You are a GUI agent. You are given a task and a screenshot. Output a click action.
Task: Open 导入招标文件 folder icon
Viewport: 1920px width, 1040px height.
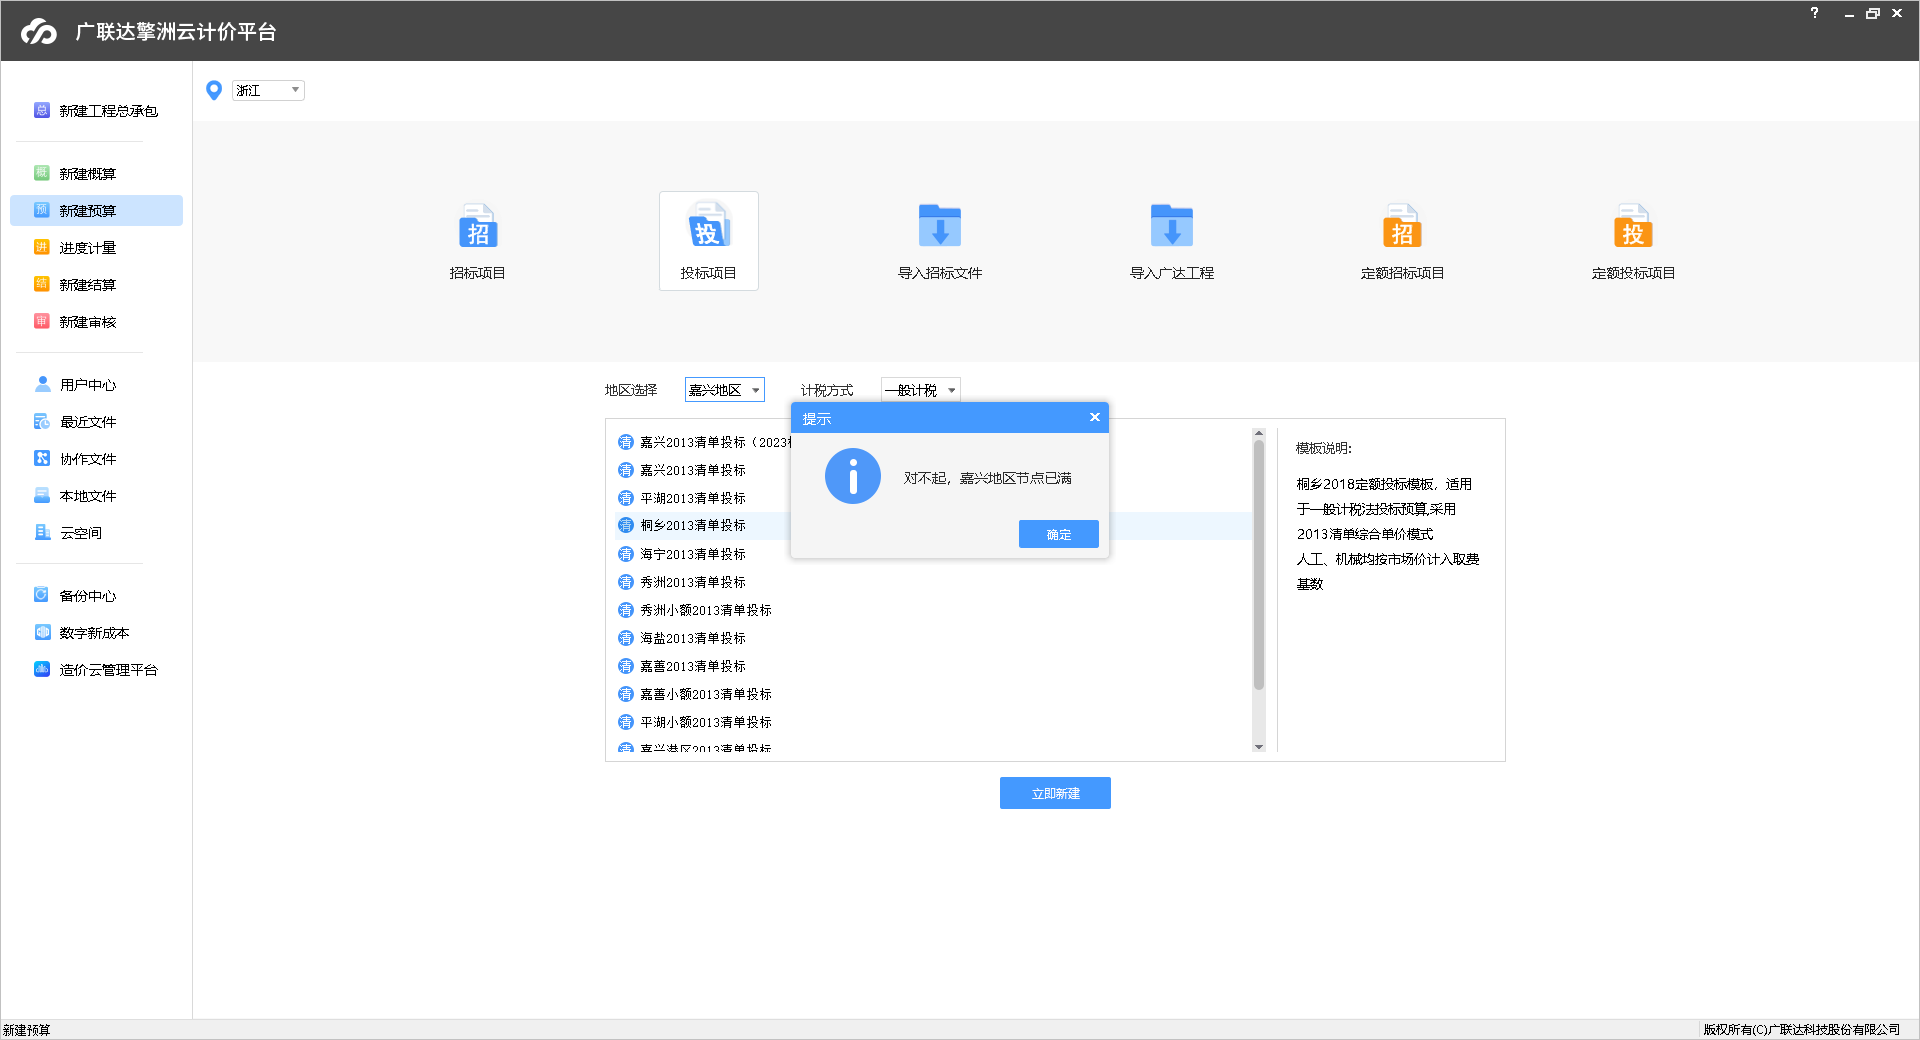point(939,226)
